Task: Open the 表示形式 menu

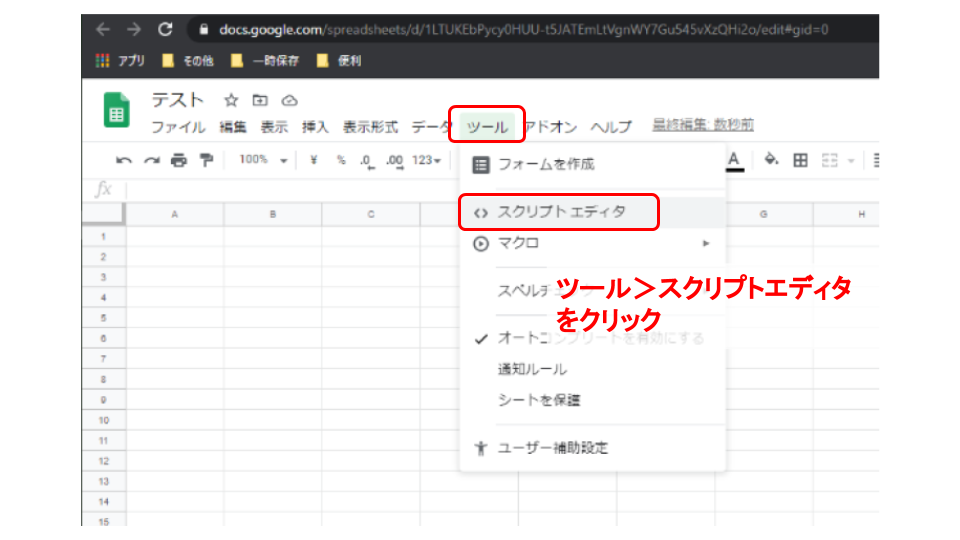Action: [370, 127]
